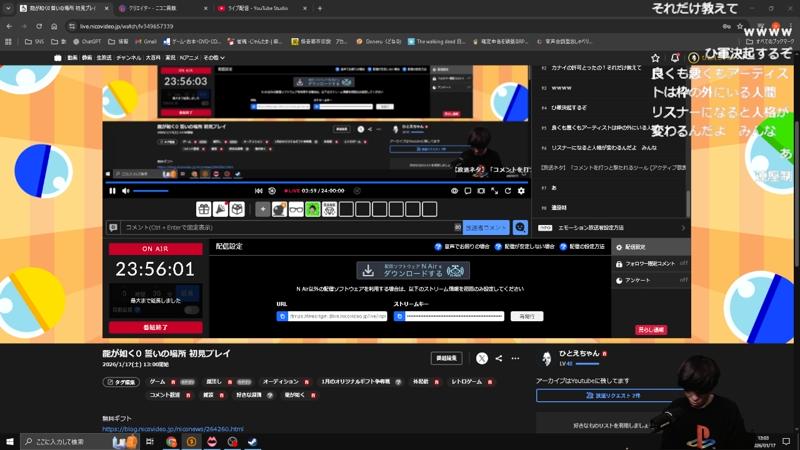
Task: Toggle comment visibility eye icon in player
Action: click(x=454, y=191)
